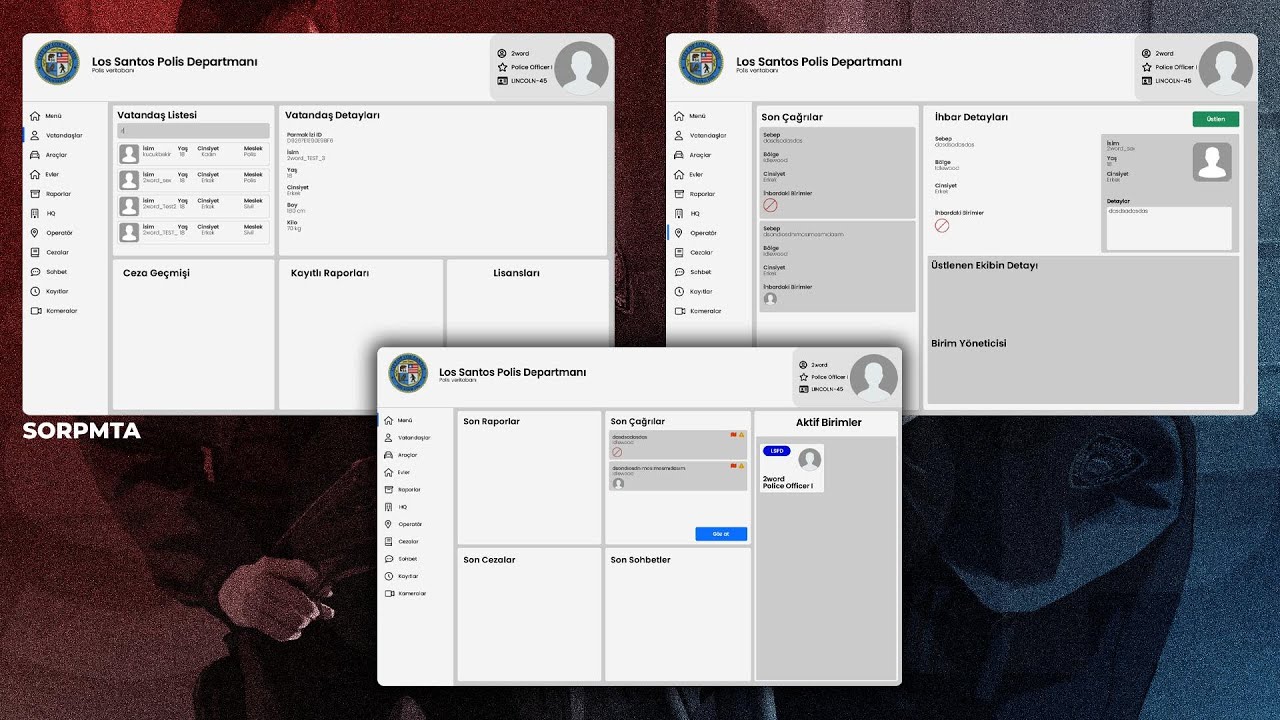Open Raporlar in the İhbar Detayları window sidebar
The height and width of the screenshot is (720, 1280).
(x=695, y=194)
